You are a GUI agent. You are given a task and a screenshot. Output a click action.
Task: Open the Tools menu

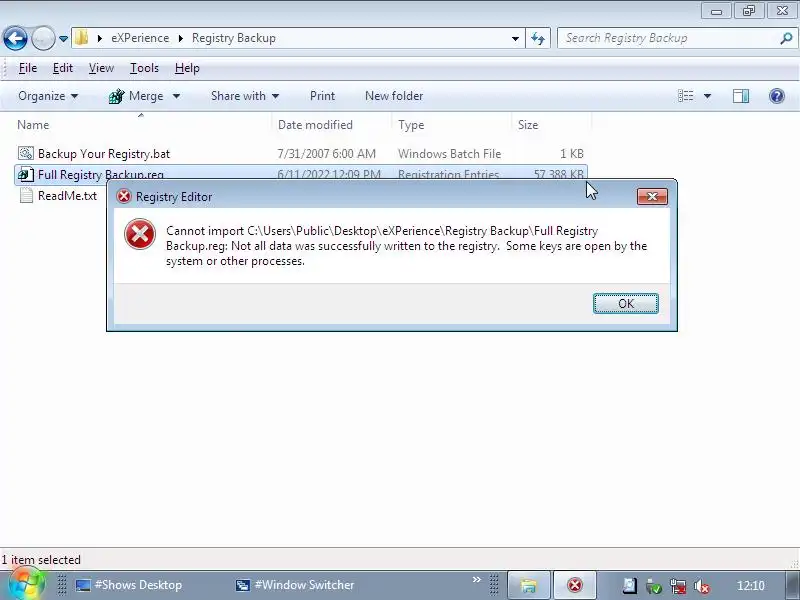point(144,68)
